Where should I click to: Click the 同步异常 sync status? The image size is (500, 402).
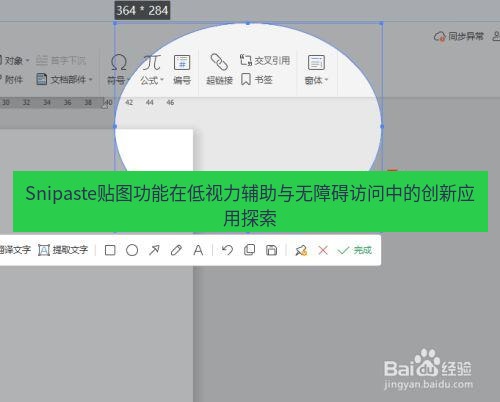pyautogui.click(x=459, y=36)
